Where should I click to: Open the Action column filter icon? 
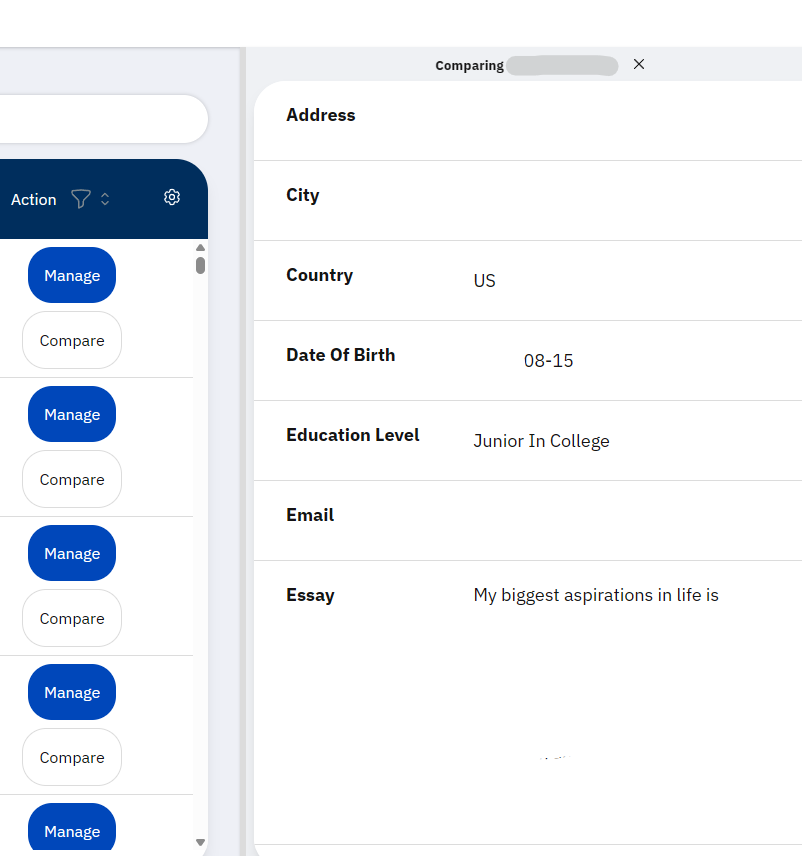point(81,199)
